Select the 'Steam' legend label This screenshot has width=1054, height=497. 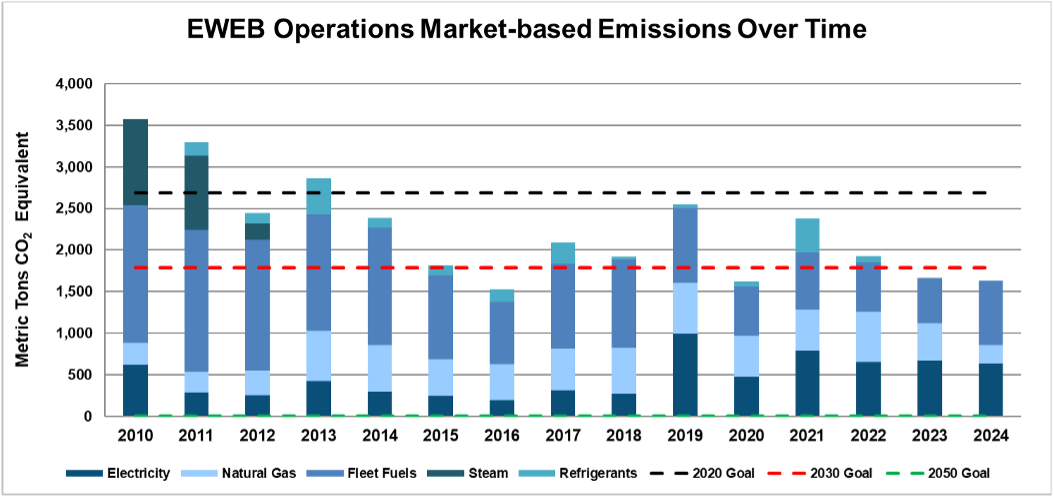491,473
